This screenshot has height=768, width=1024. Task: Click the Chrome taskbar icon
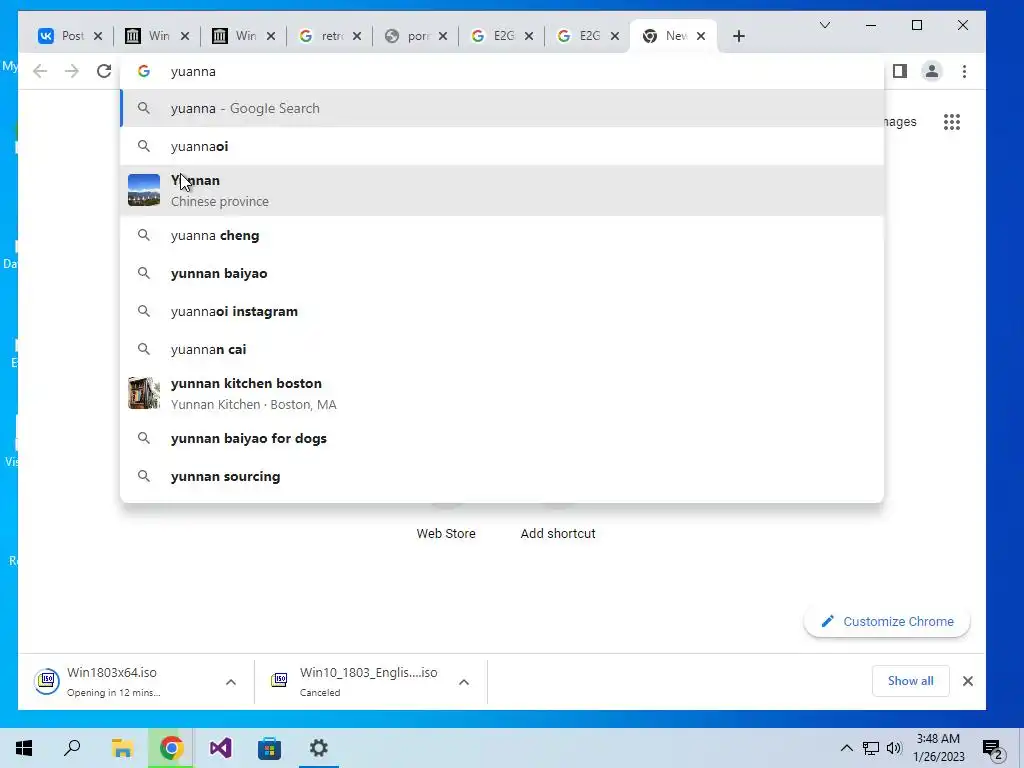(x=171, y=748)
